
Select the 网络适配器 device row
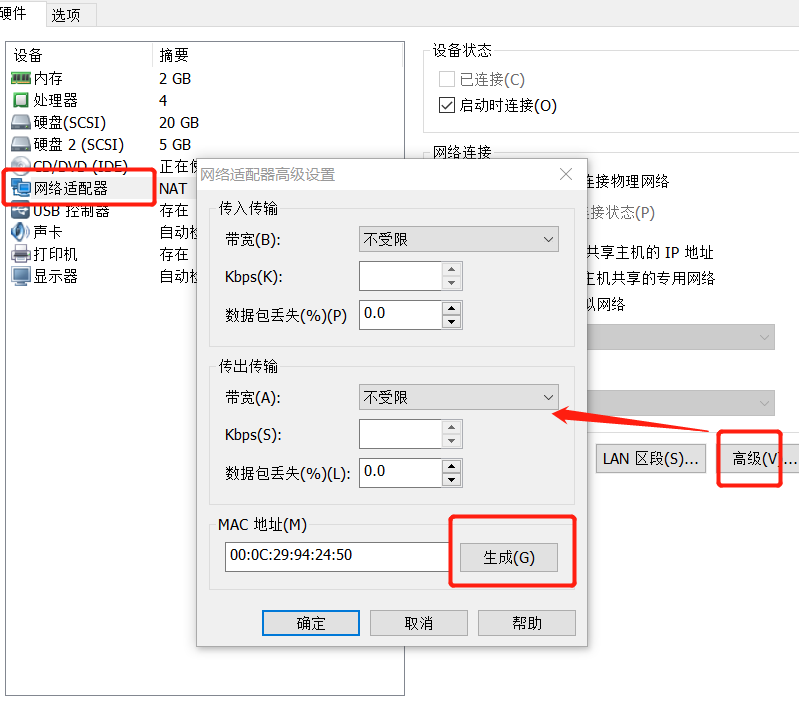[x=102, y=188]
